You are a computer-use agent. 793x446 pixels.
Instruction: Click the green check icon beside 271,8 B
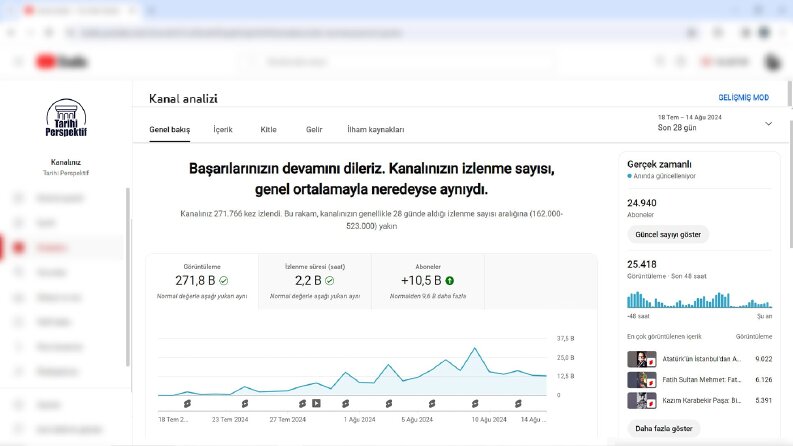click(224, 280)
